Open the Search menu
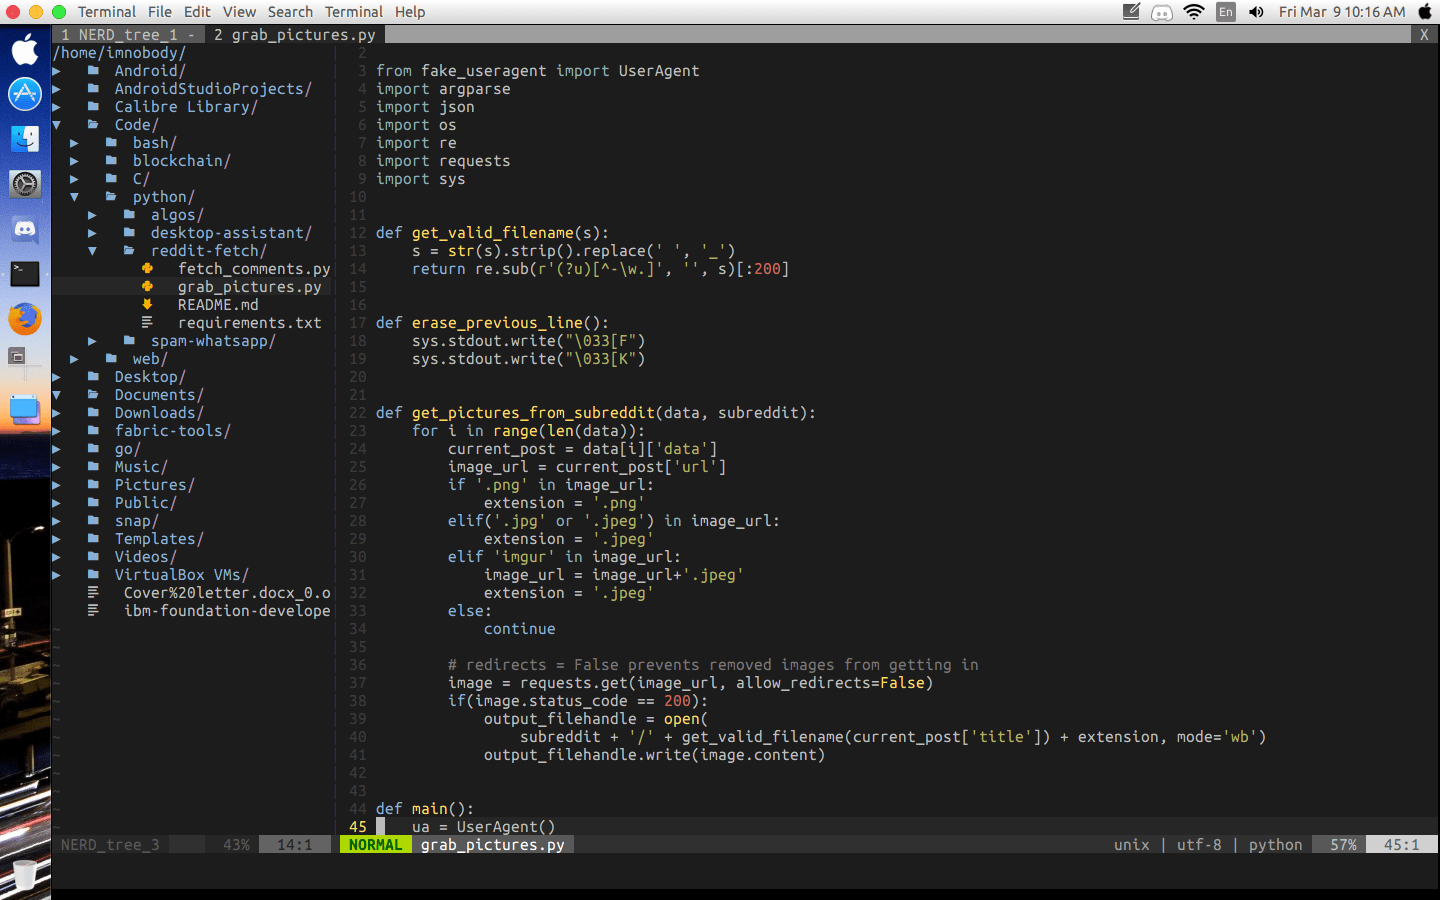1440x900 pixels. pyautogui.click(x=290, y=12)
